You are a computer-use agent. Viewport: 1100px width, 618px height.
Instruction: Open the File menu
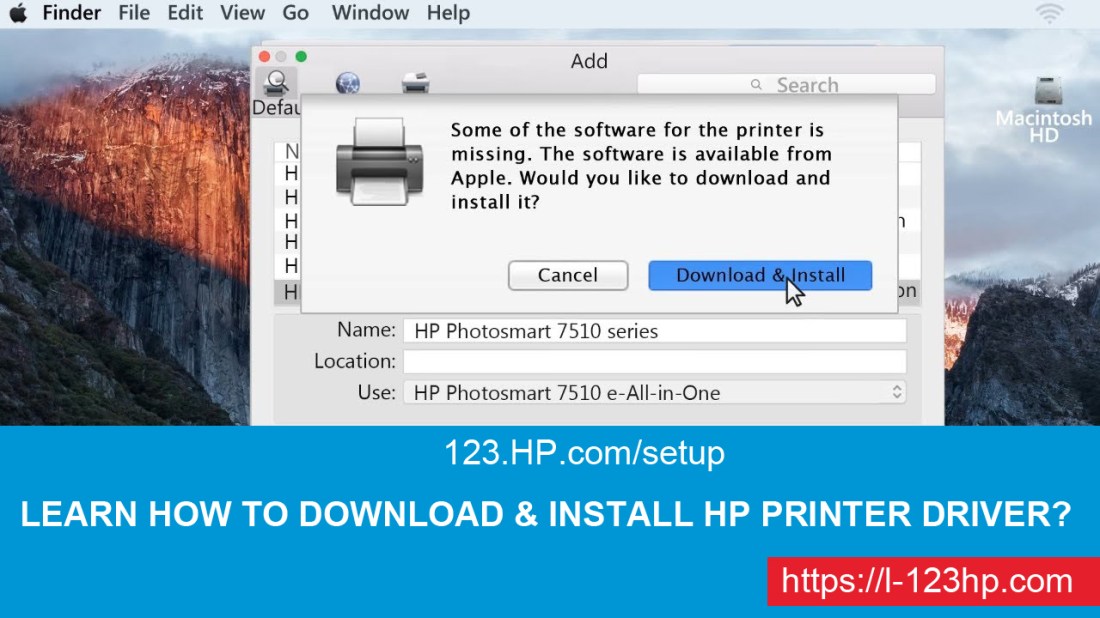coord(133,13)
